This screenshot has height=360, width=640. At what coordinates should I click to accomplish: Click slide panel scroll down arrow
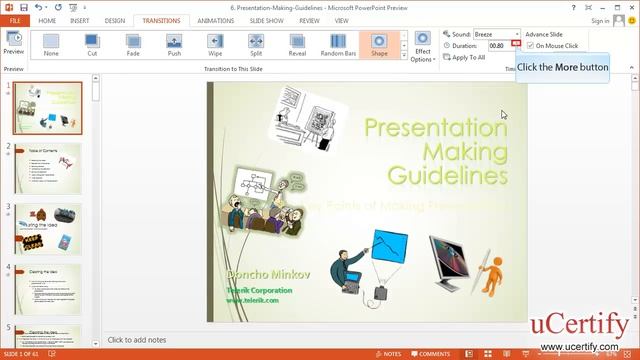pos(96,344)
